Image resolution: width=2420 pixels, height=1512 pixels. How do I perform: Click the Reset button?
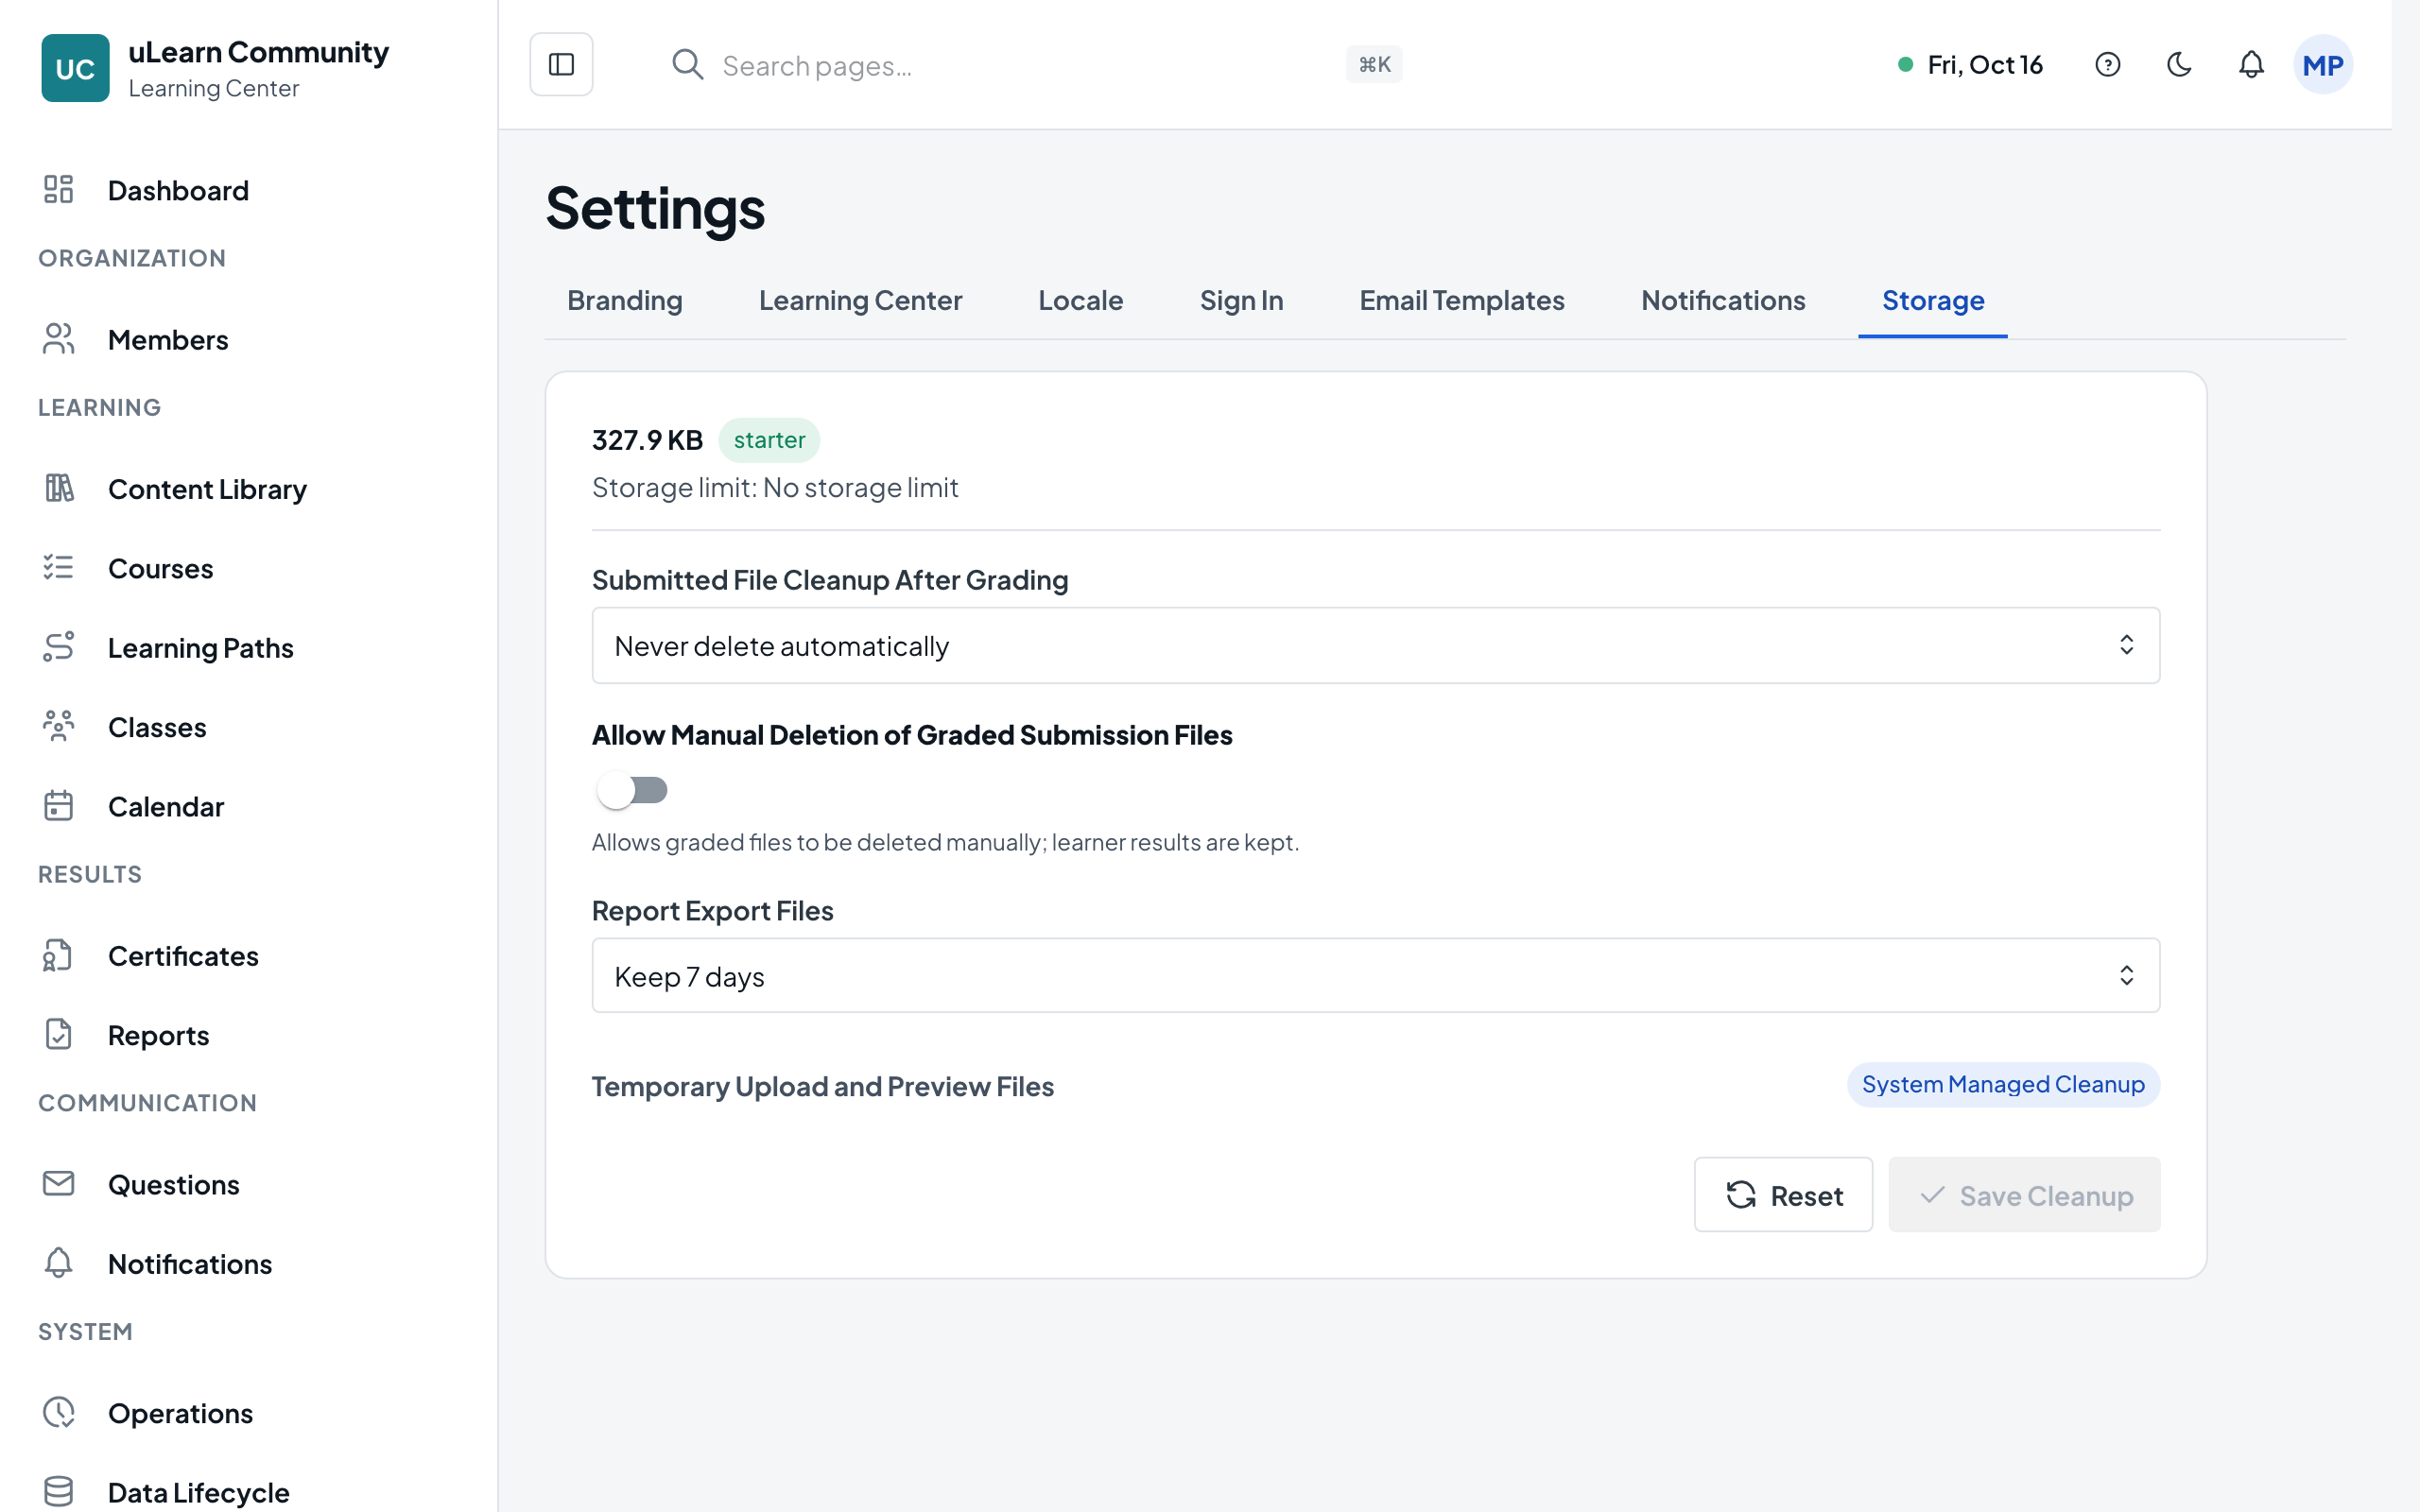pos(1783,1194)
